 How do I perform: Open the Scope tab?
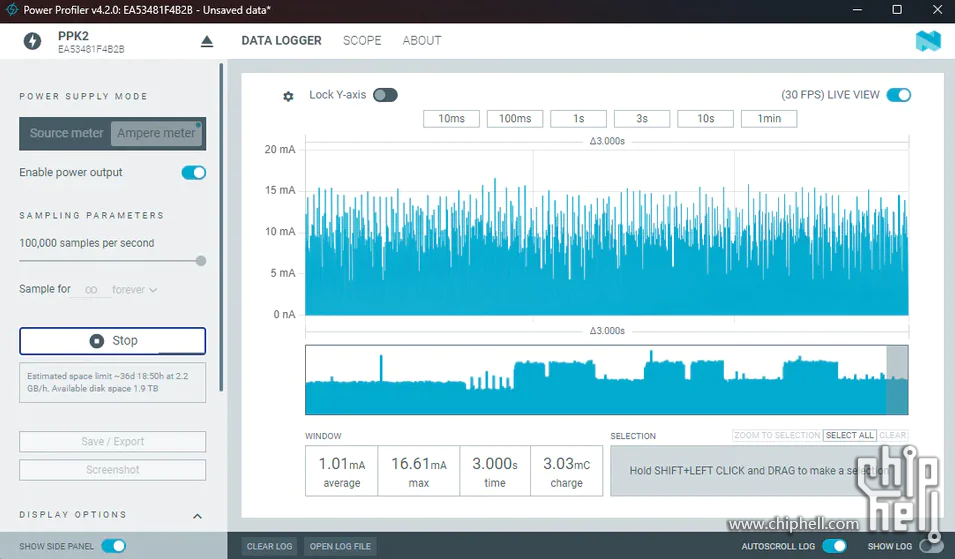click(362, 41)
